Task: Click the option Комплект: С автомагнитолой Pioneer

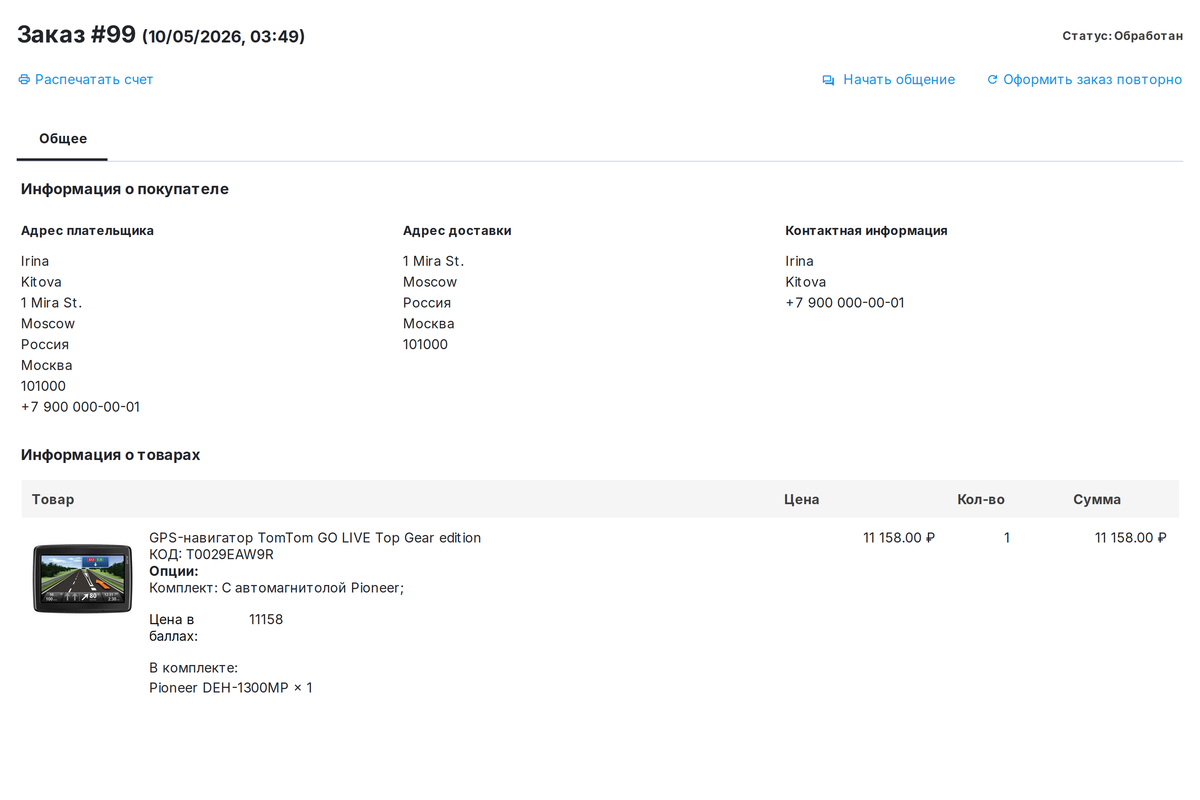Action: click(x=276, y=589)
